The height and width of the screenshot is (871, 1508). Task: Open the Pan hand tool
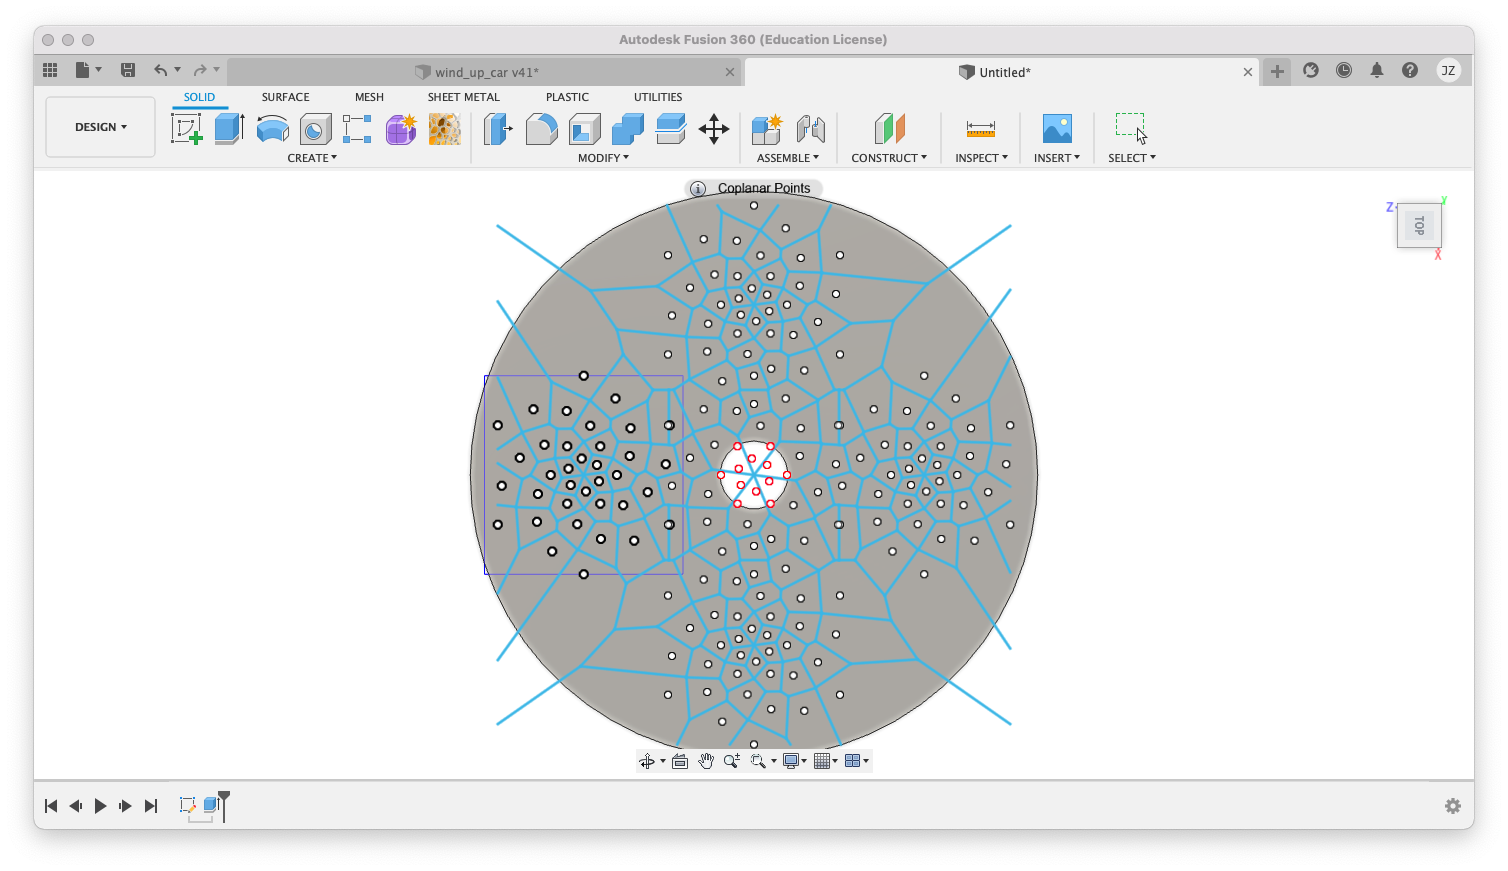(706, 761)
